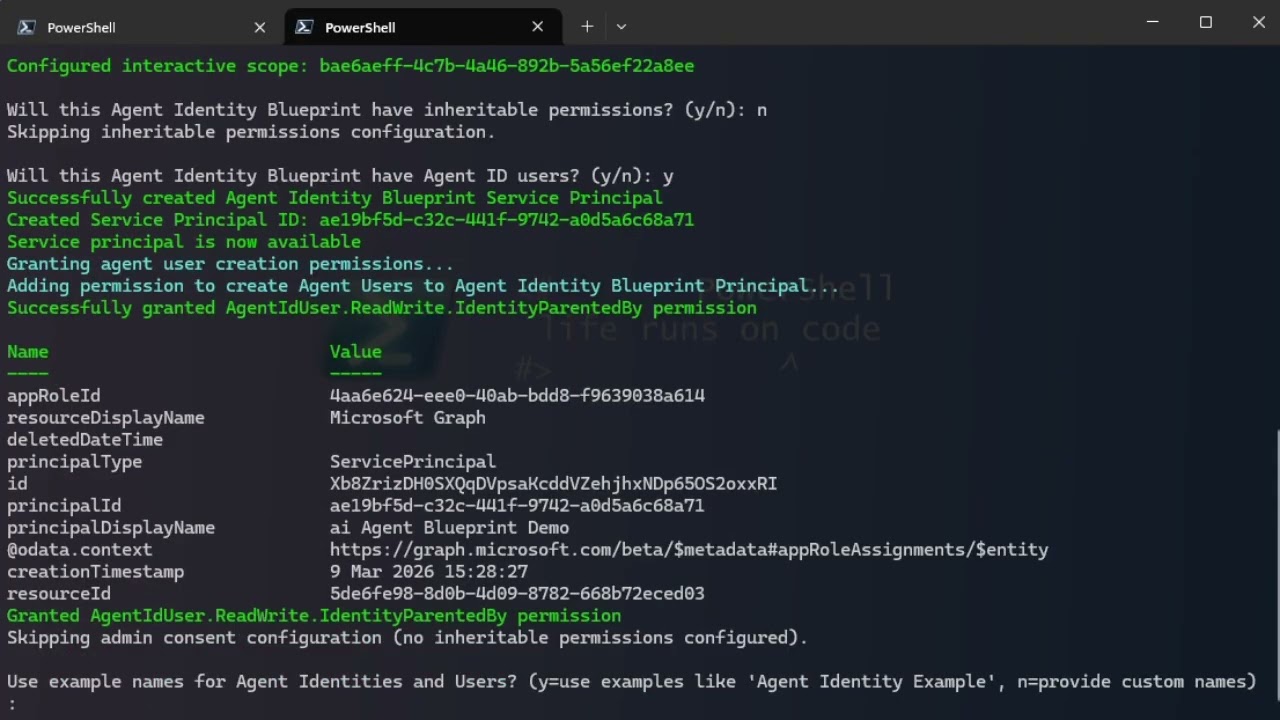Click creationTimestamp value 9 Mar 2026
Screen dimensions: 1280x720
(x=429, y=572)
